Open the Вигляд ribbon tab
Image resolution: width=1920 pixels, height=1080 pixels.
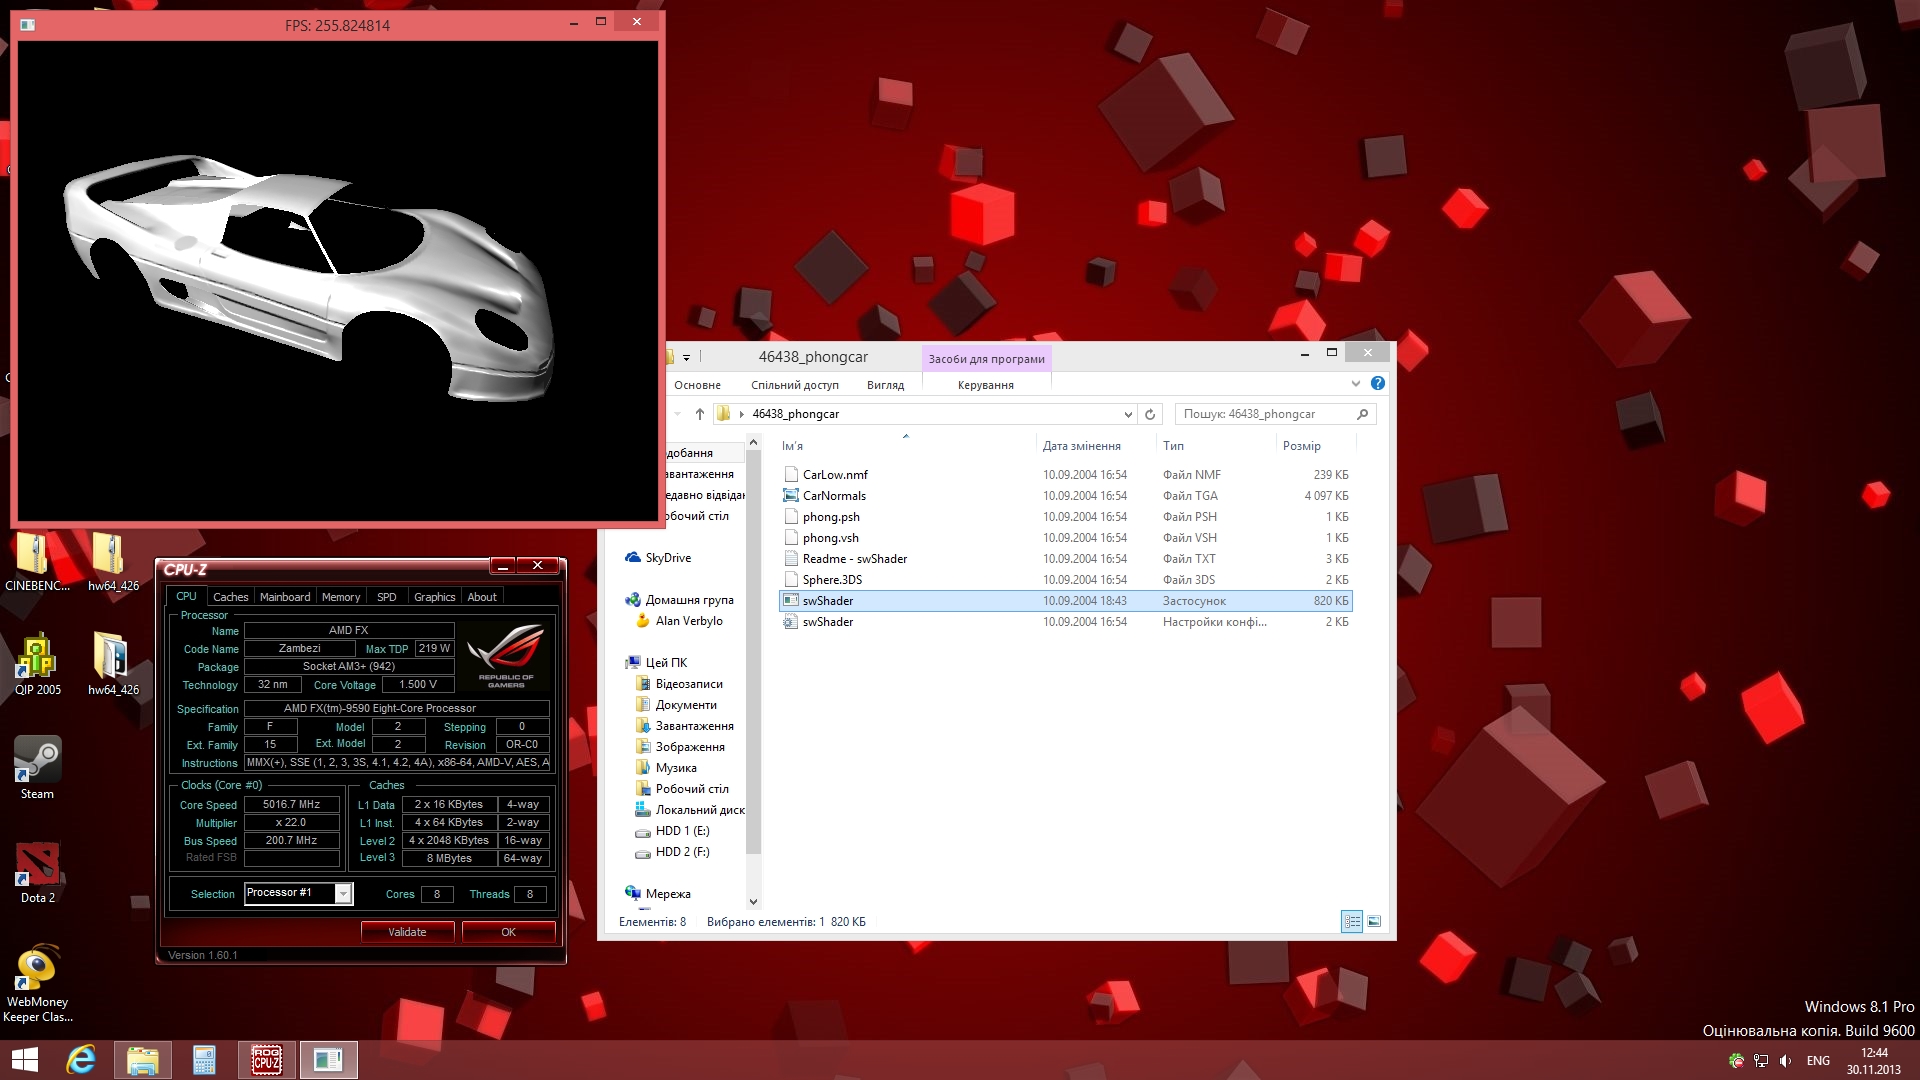click(884, 385)
